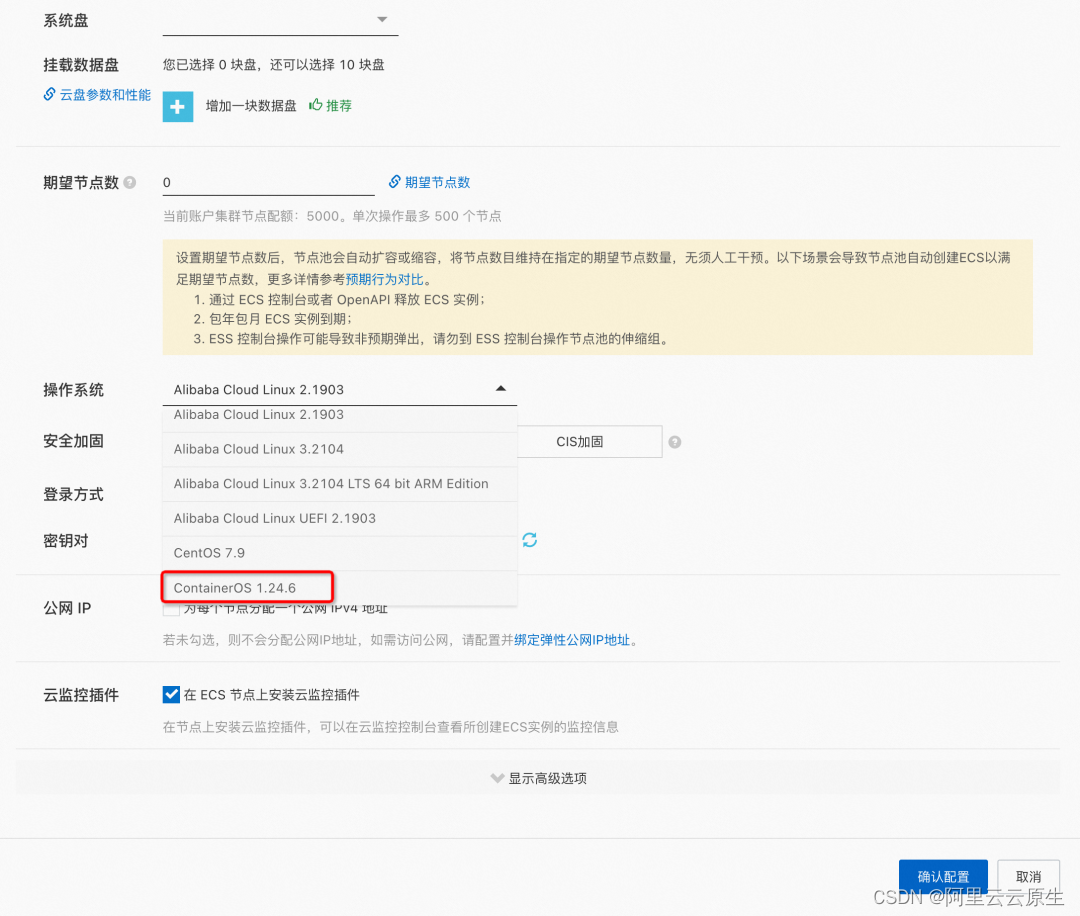Click the 推荐 label text

(x=339, y=105)
